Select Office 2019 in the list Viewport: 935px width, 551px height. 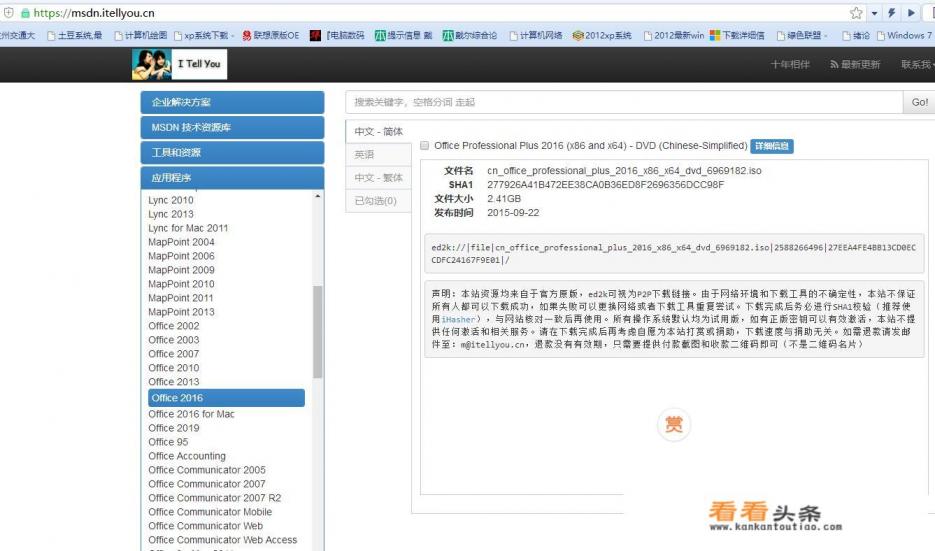[x=174, y=428]
